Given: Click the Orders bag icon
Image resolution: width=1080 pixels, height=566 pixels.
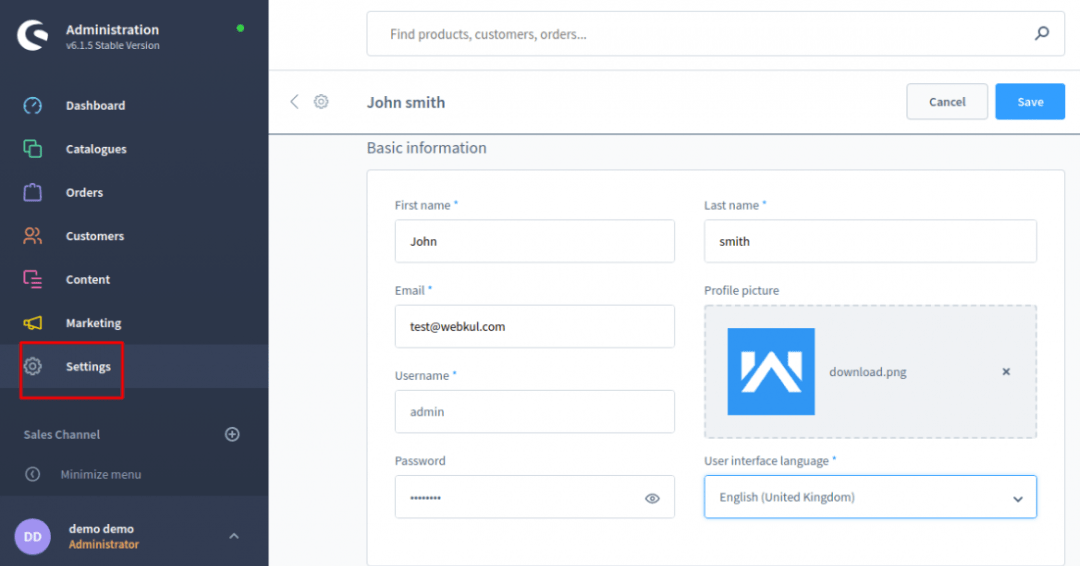Looking at the screenshot, I should 32,192.
